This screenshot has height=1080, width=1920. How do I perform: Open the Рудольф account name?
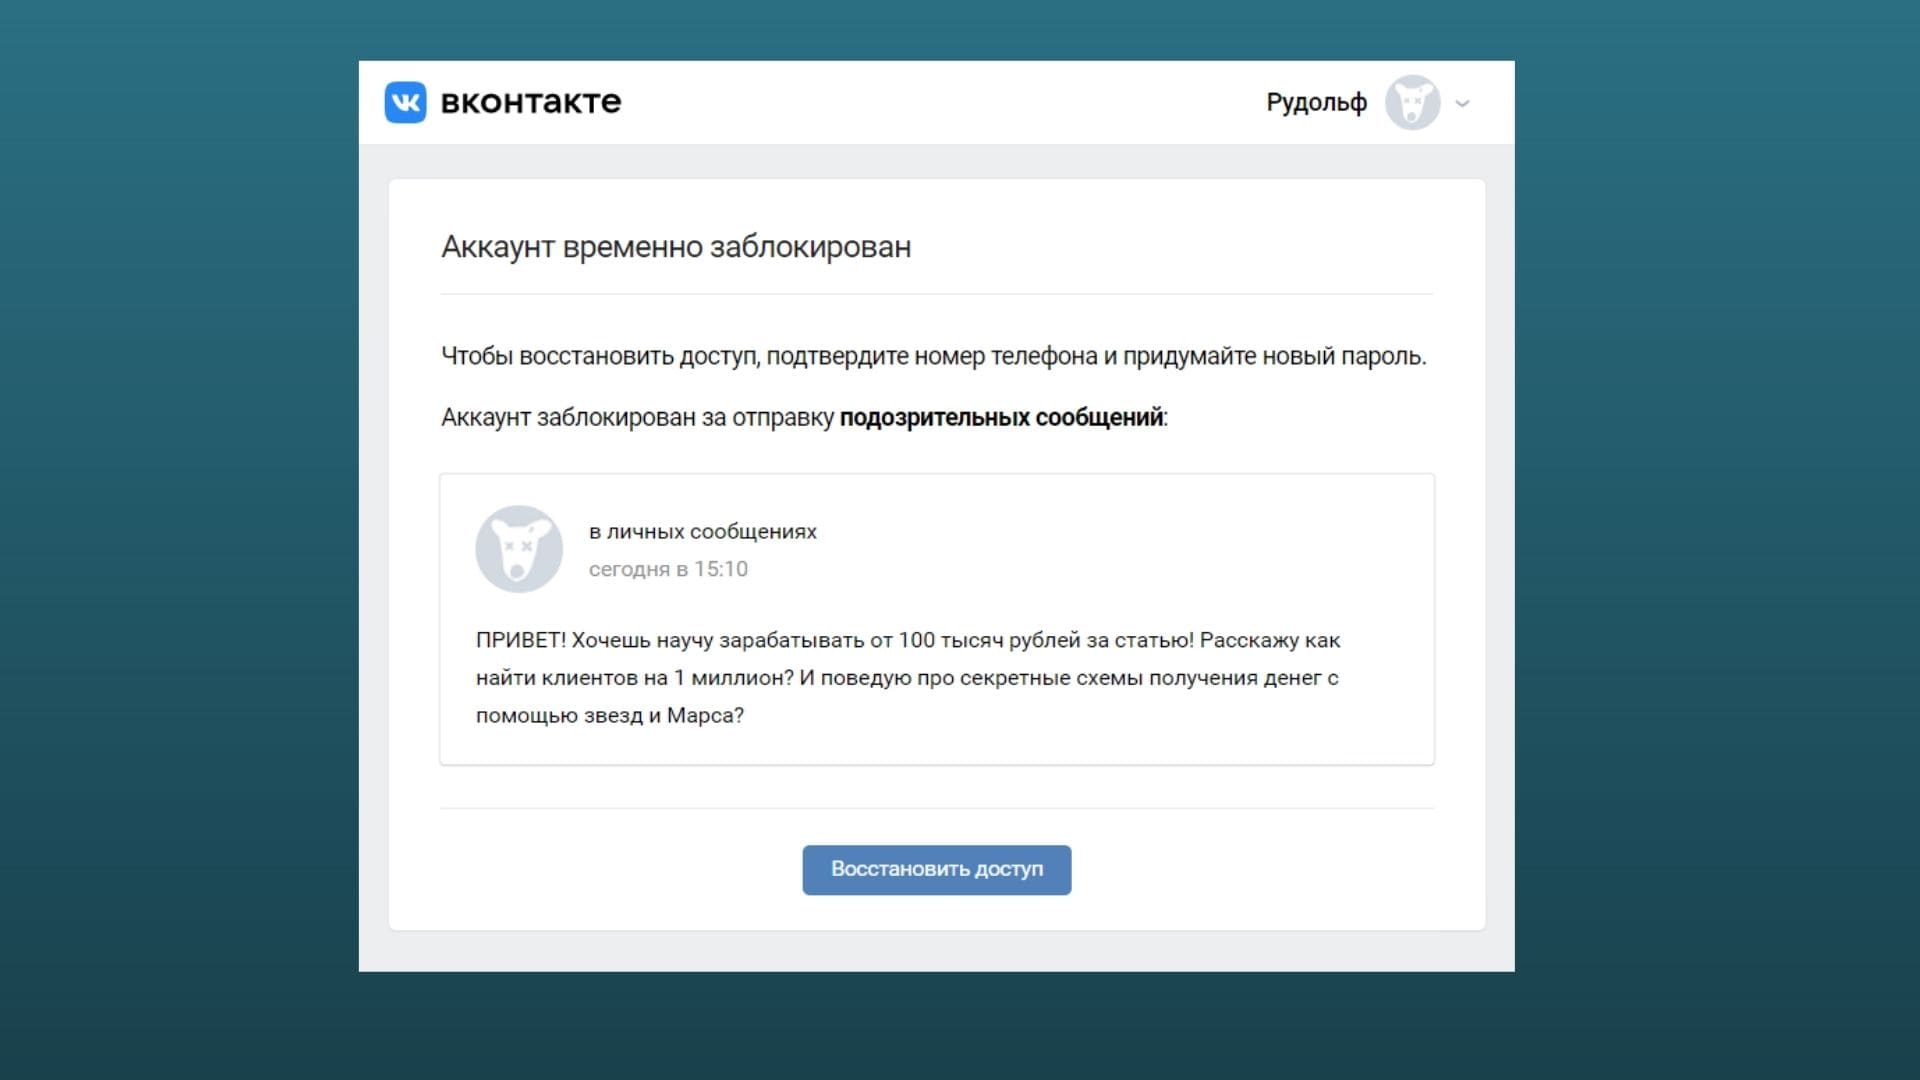tap(1316, 102)
